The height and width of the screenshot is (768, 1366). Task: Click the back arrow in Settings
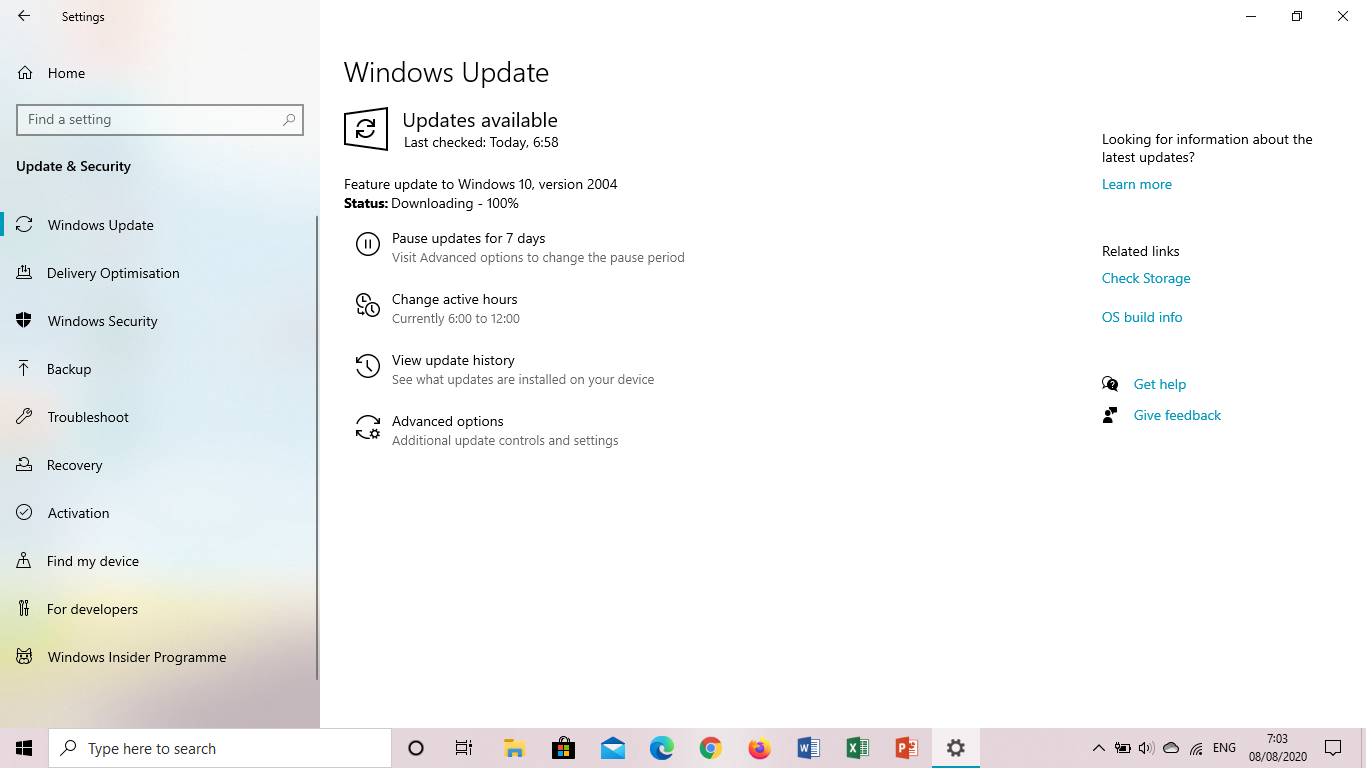pyautogui.click(x=24, y=16)
